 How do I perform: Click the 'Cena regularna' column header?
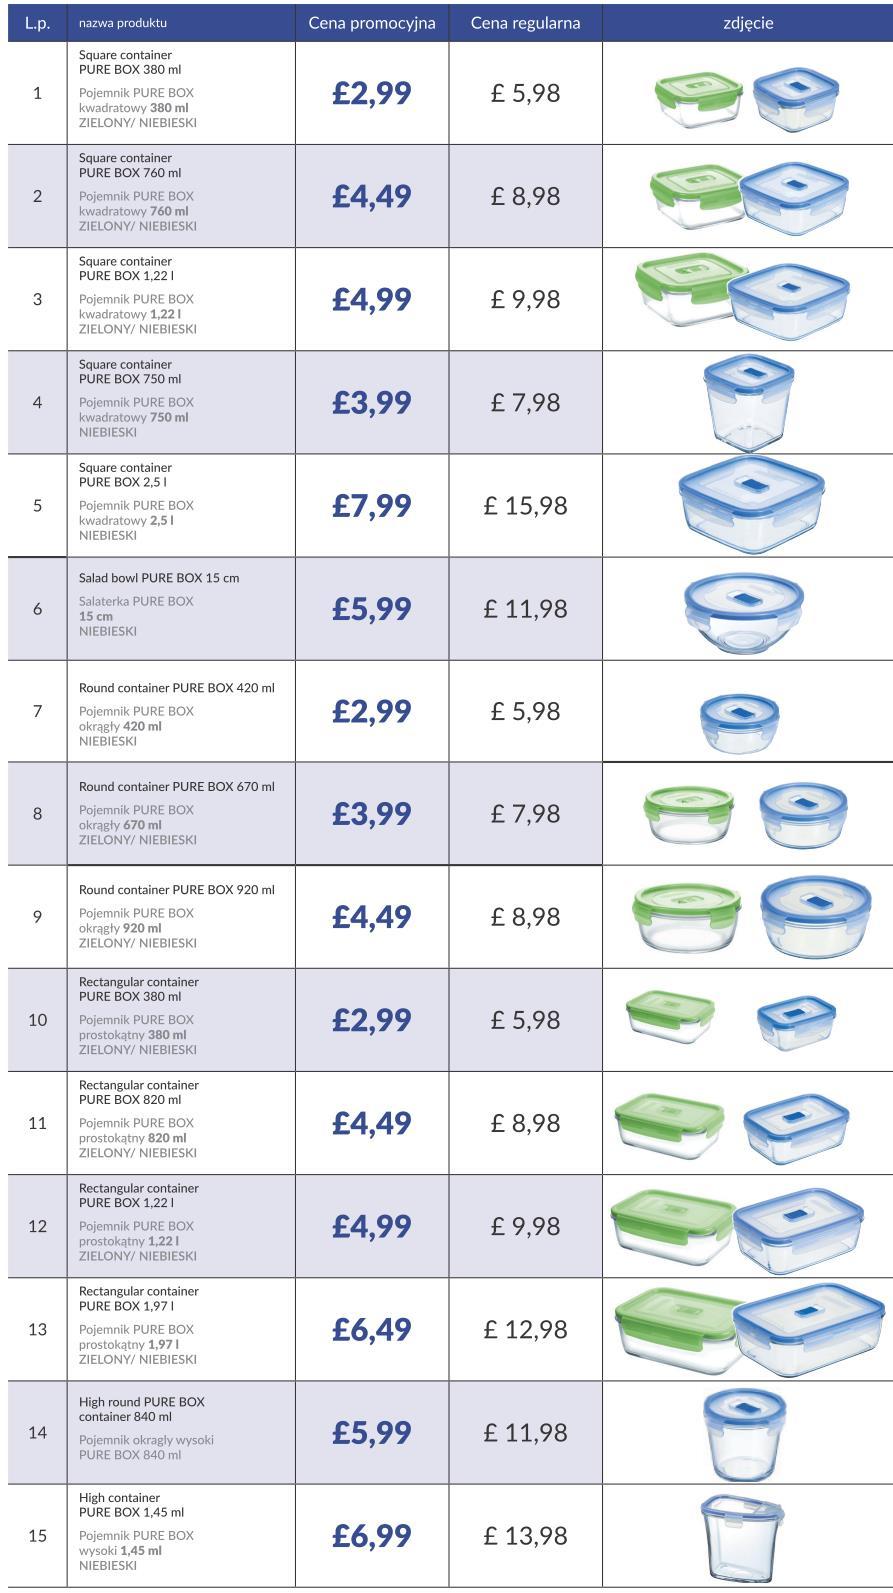pos(525,23)
